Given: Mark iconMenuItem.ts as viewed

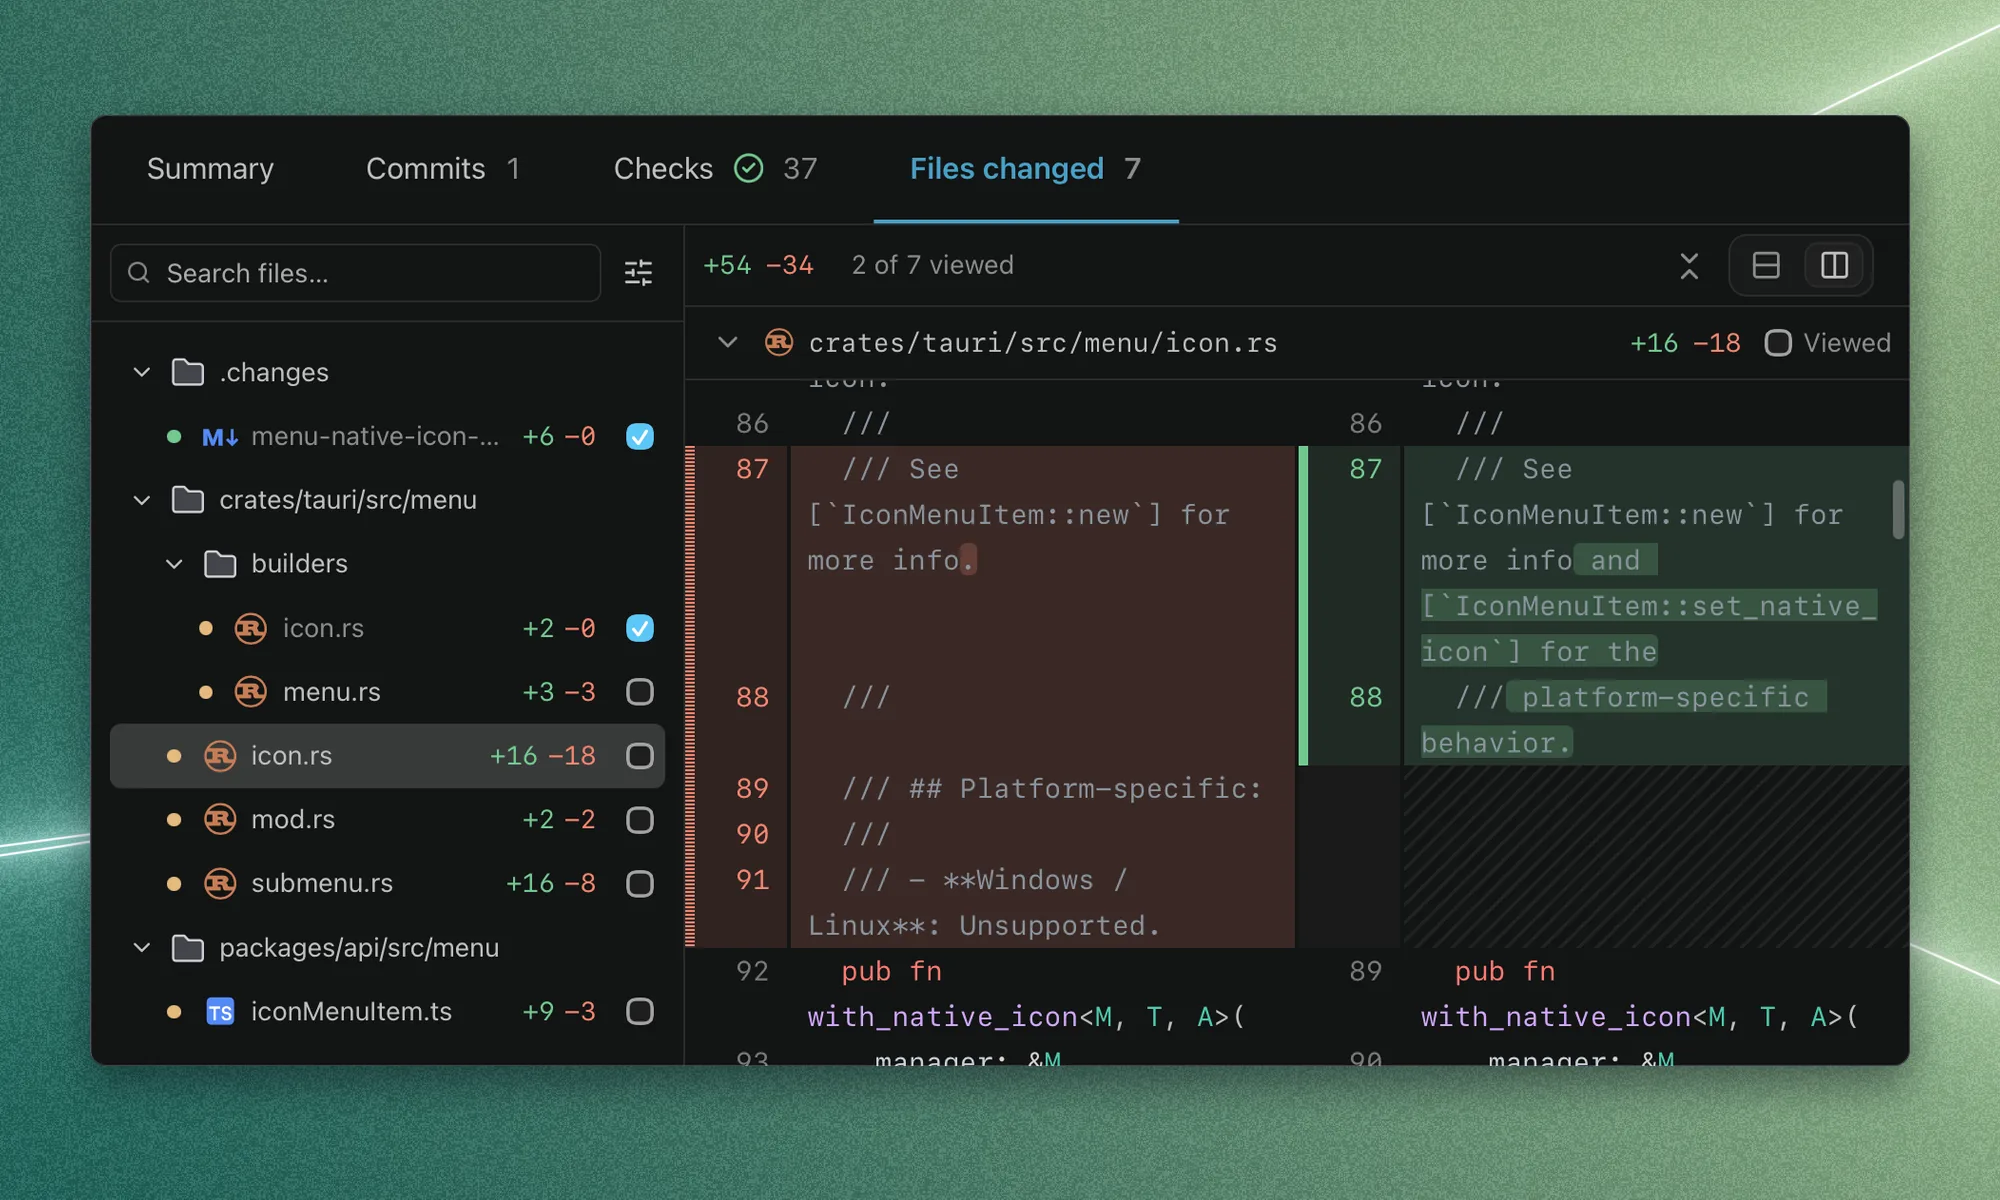Looking at the screenshot, I should [640, 1012].
